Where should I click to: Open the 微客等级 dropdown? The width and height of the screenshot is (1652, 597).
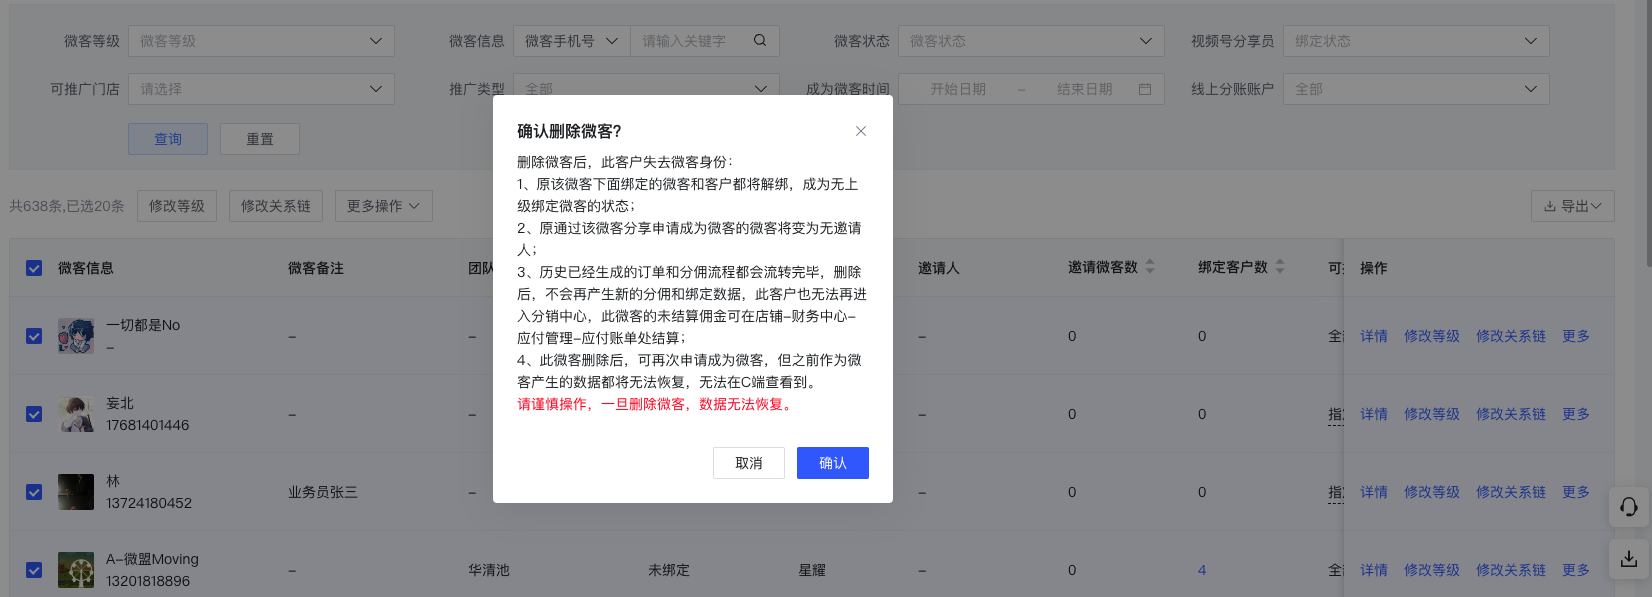coord(261,41)
